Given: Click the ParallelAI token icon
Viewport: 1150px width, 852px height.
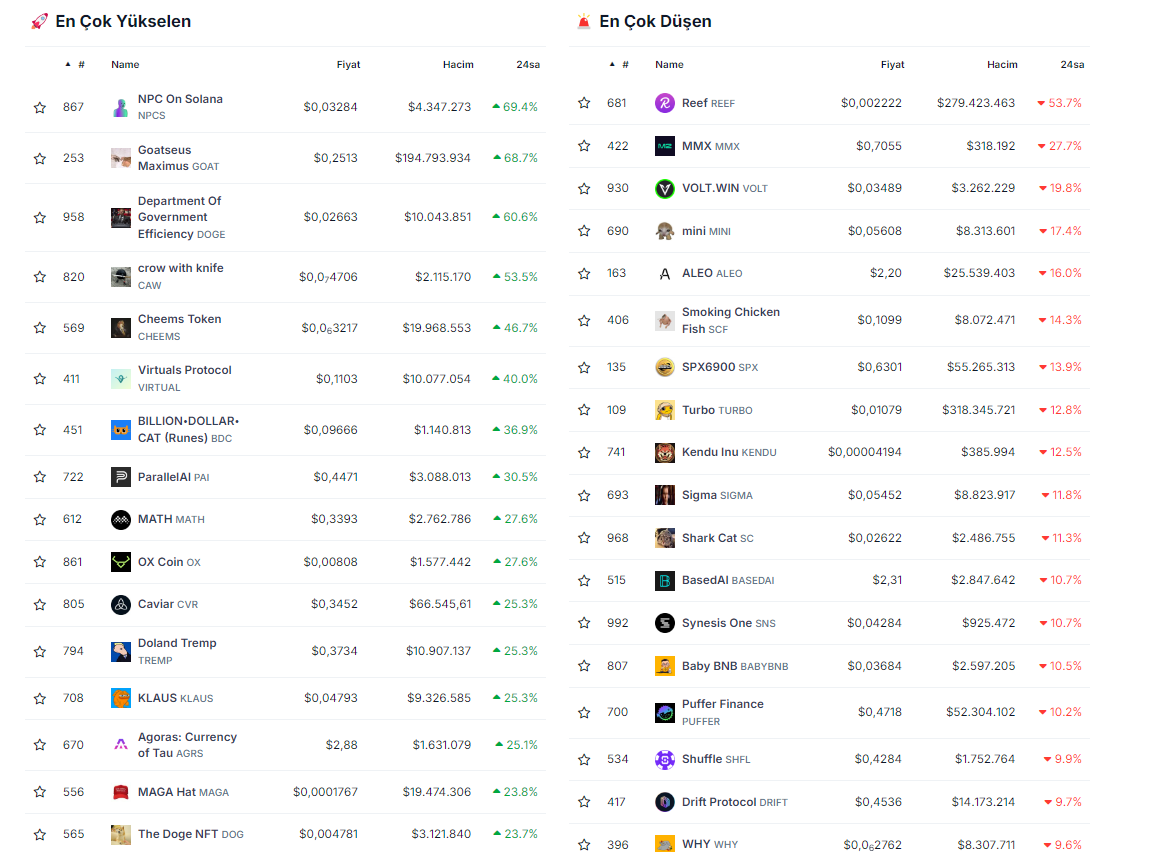Looking at the screenshot, I should pyautogui.click(x=121, y=477).
